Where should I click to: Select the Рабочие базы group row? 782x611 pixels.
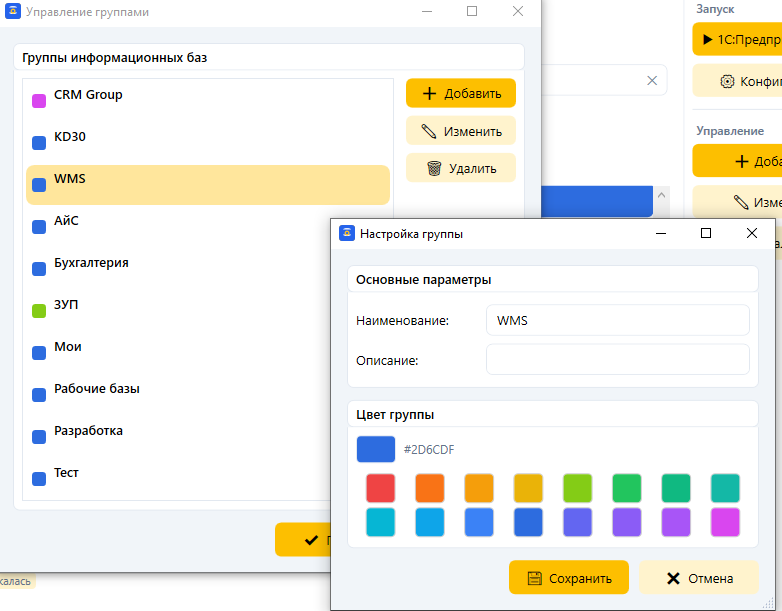[178, 395]
